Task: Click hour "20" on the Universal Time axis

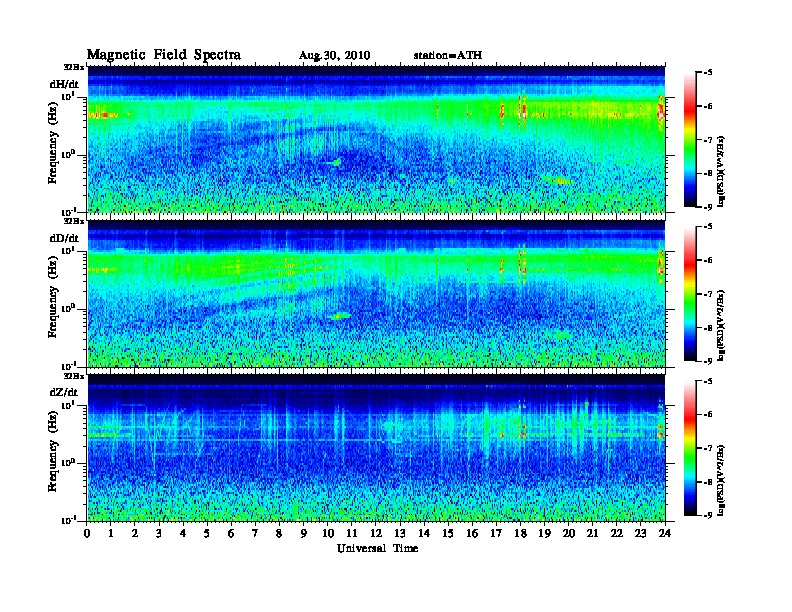Action: [569, 533]
